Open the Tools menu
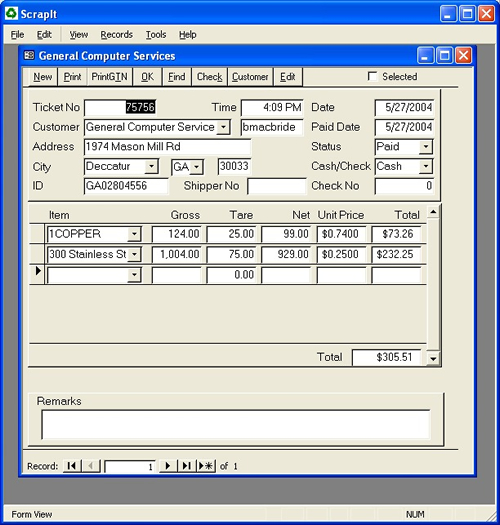The height and width of the screenshot is (525, 500). [x=156, y=34]
